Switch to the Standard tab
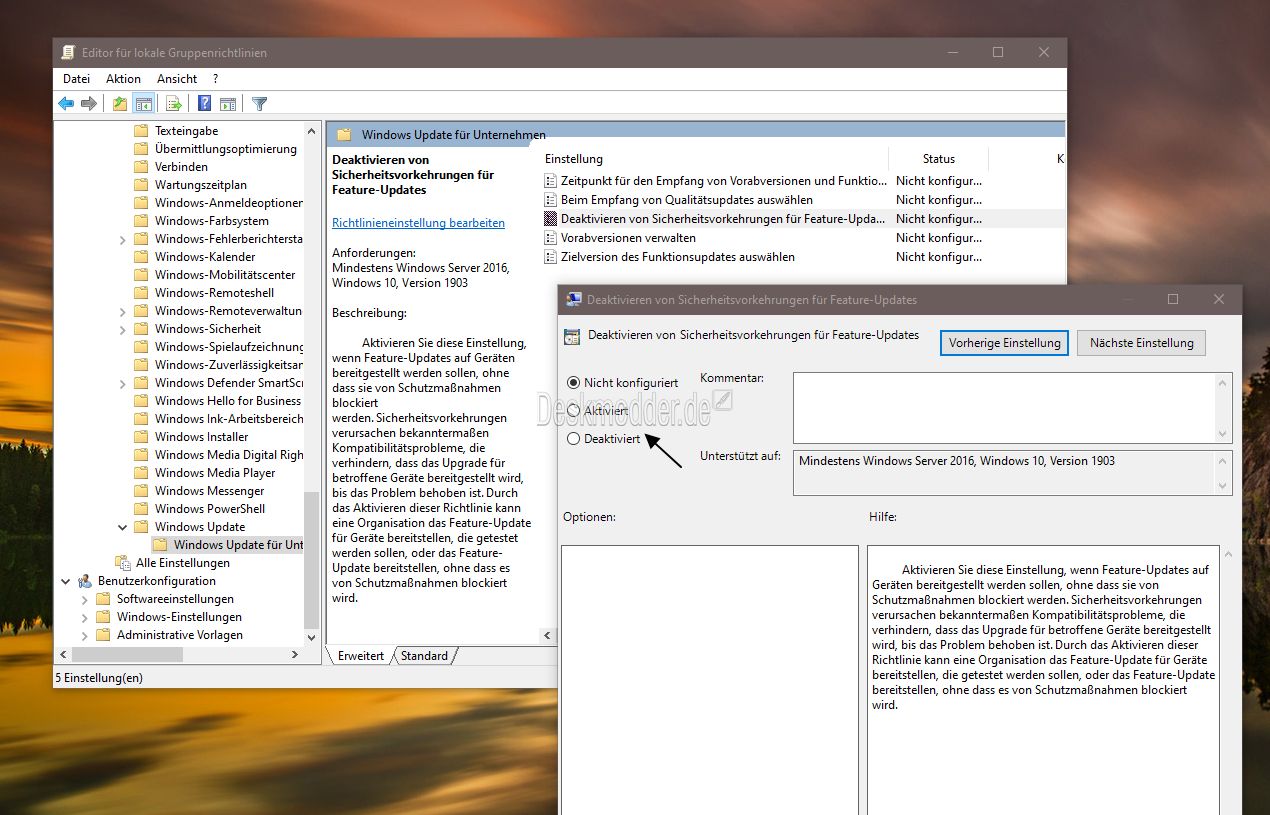Viewport: 1270px width, 815px height. click(425, 656)
